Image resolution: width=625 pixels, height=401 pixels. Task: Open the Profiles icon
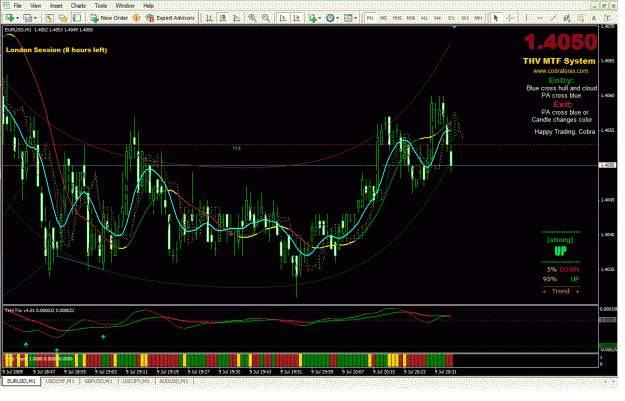point(27,18)
